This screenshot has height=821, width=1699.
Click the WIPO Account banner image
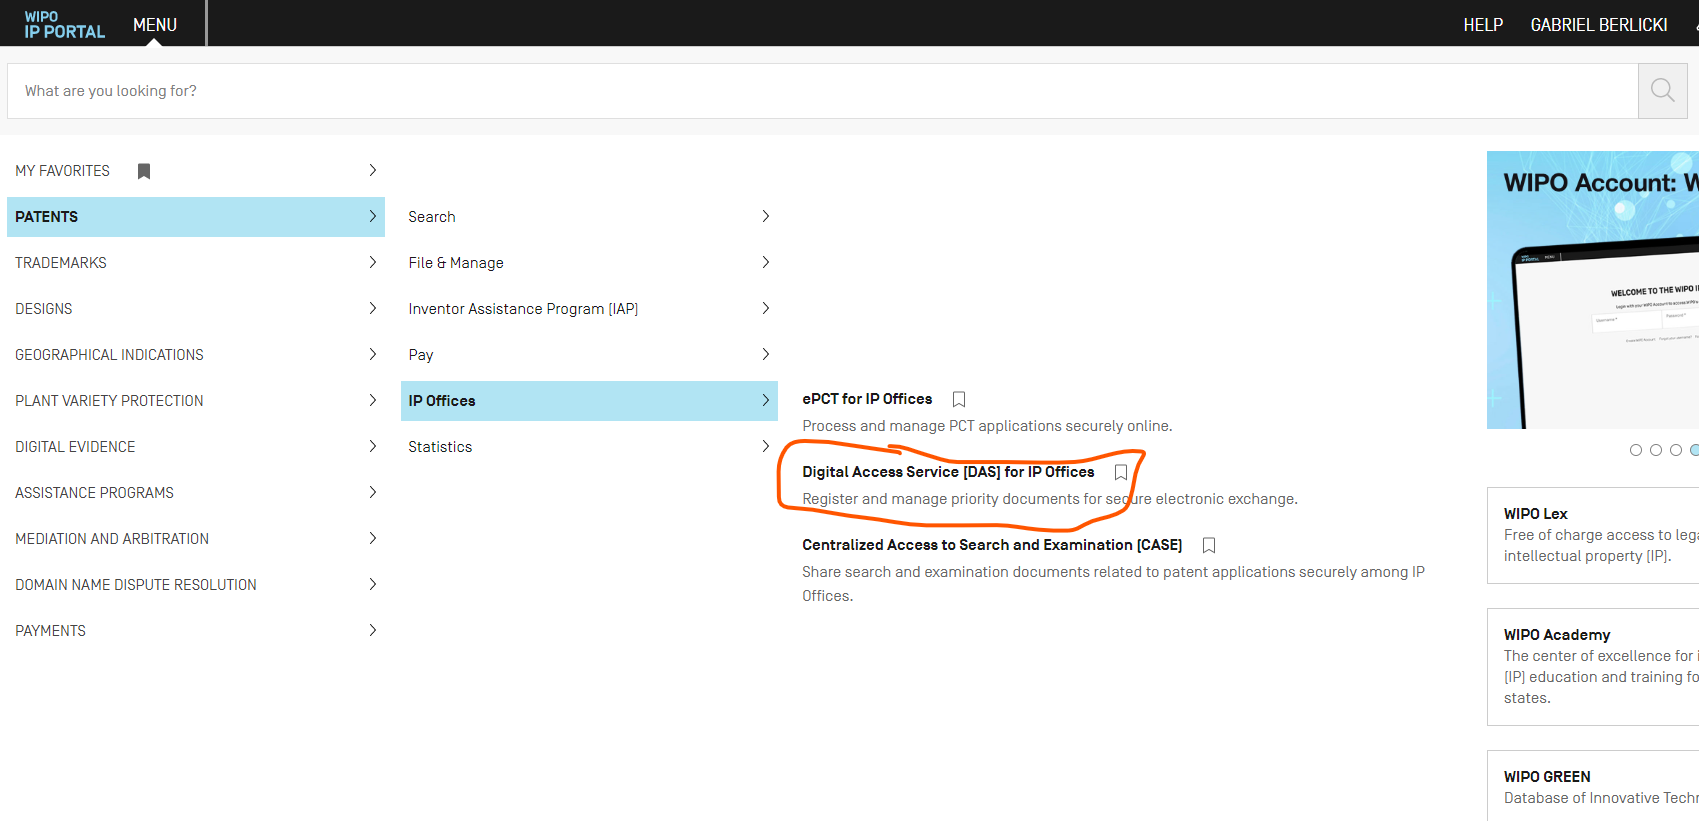(x=1592, y=290)
